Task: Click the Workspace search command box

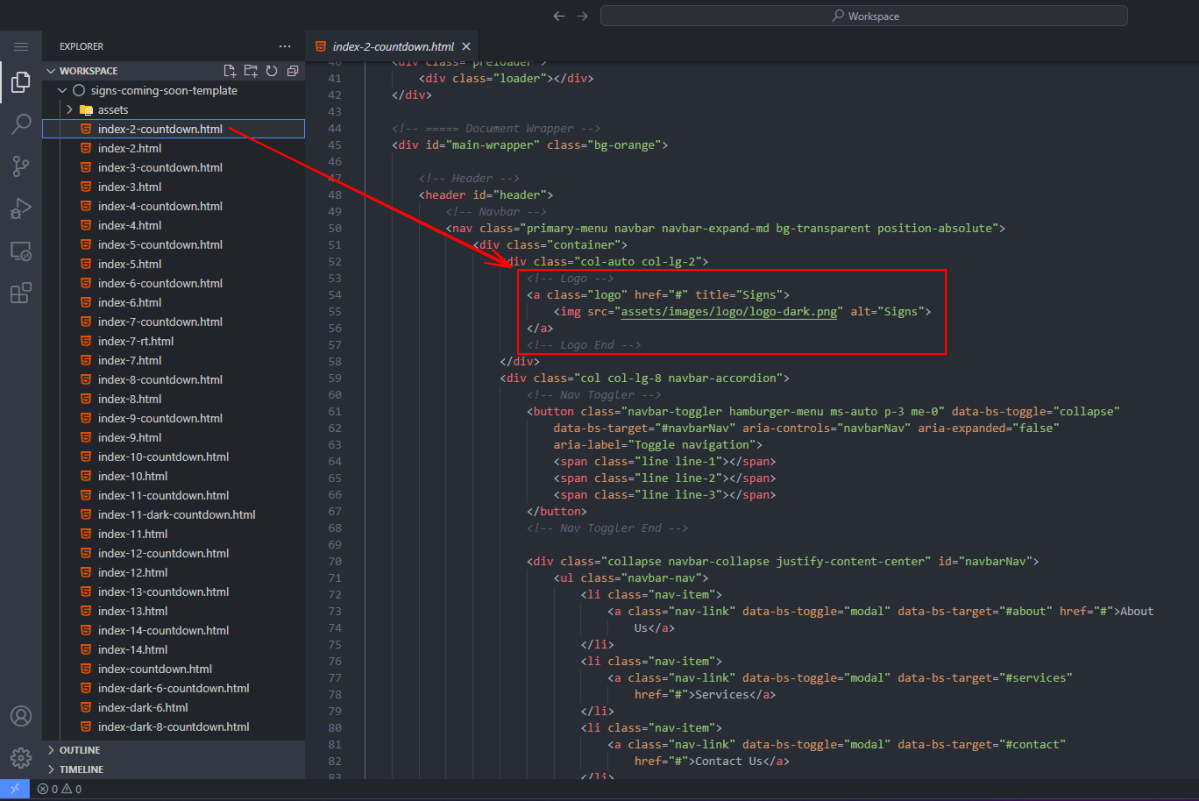Action: click(864, 16)
